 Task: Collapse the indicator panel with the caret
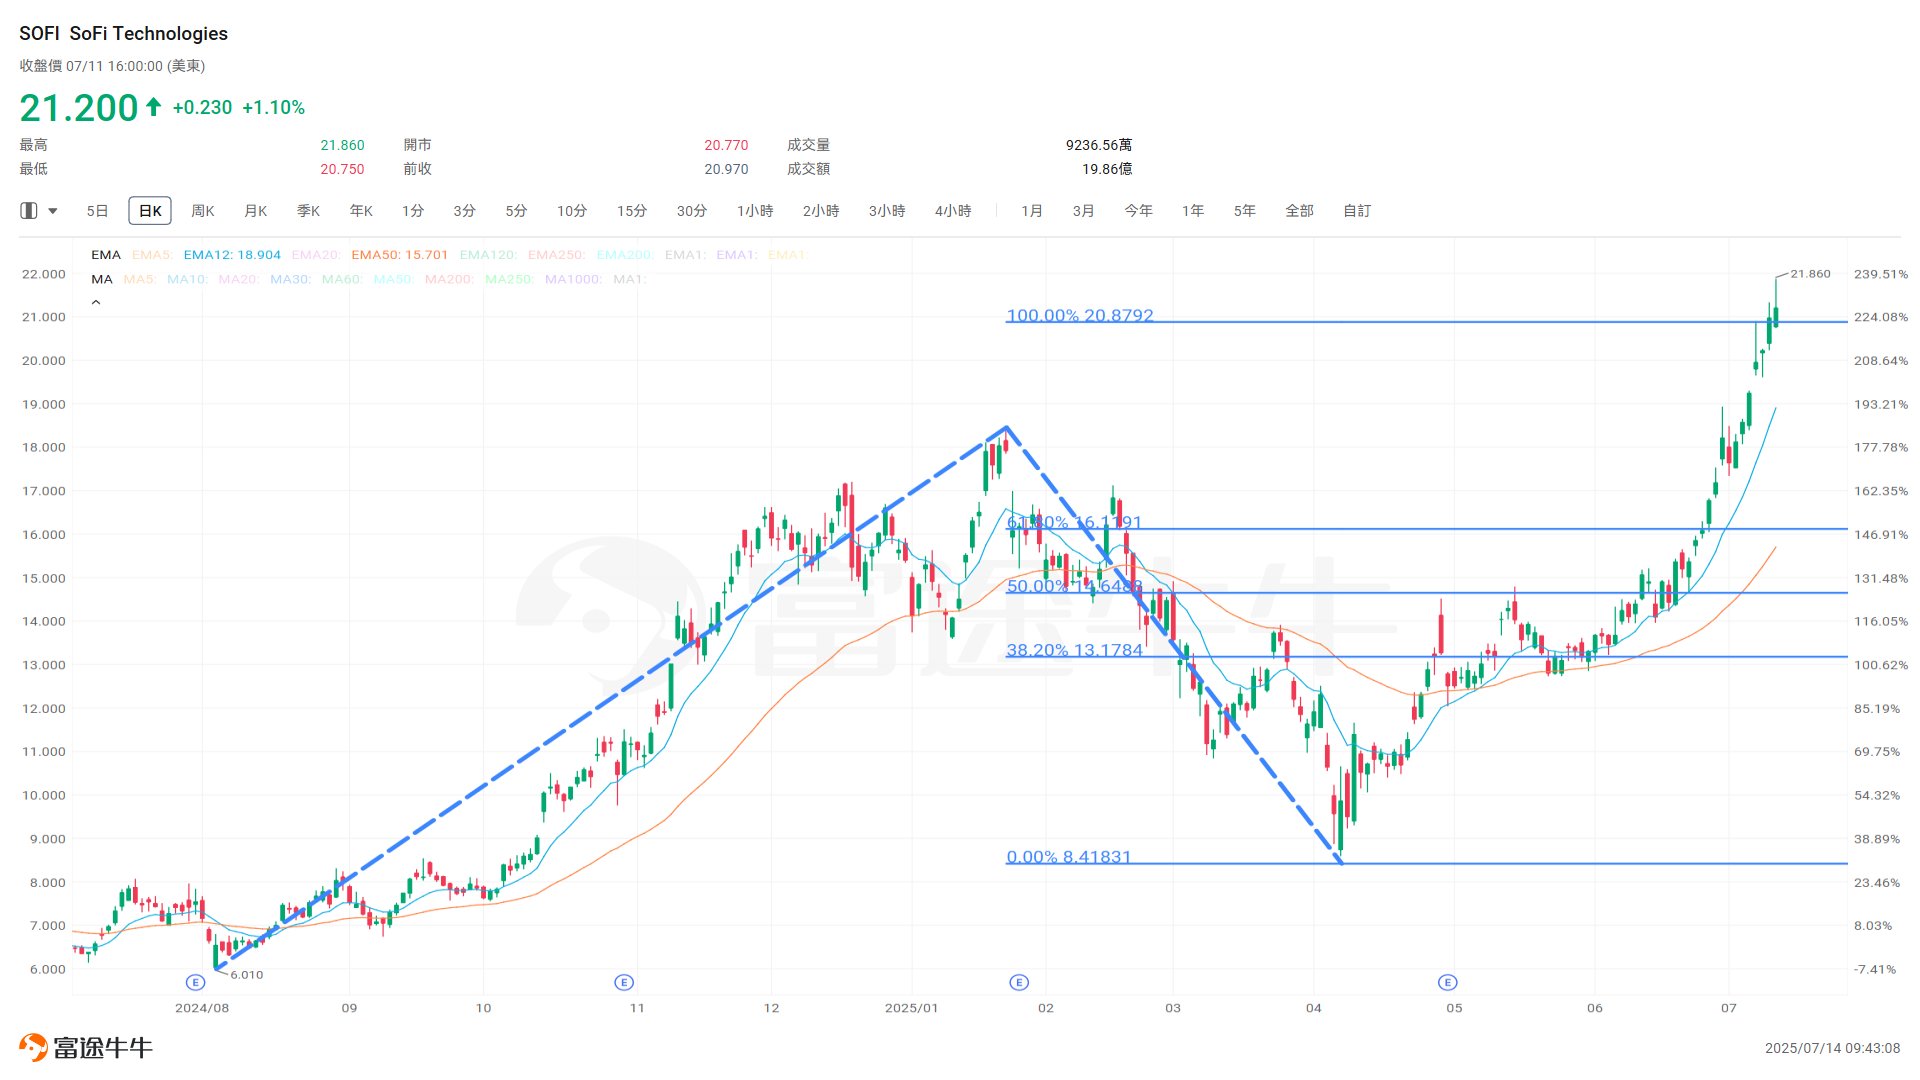[96, 300]
